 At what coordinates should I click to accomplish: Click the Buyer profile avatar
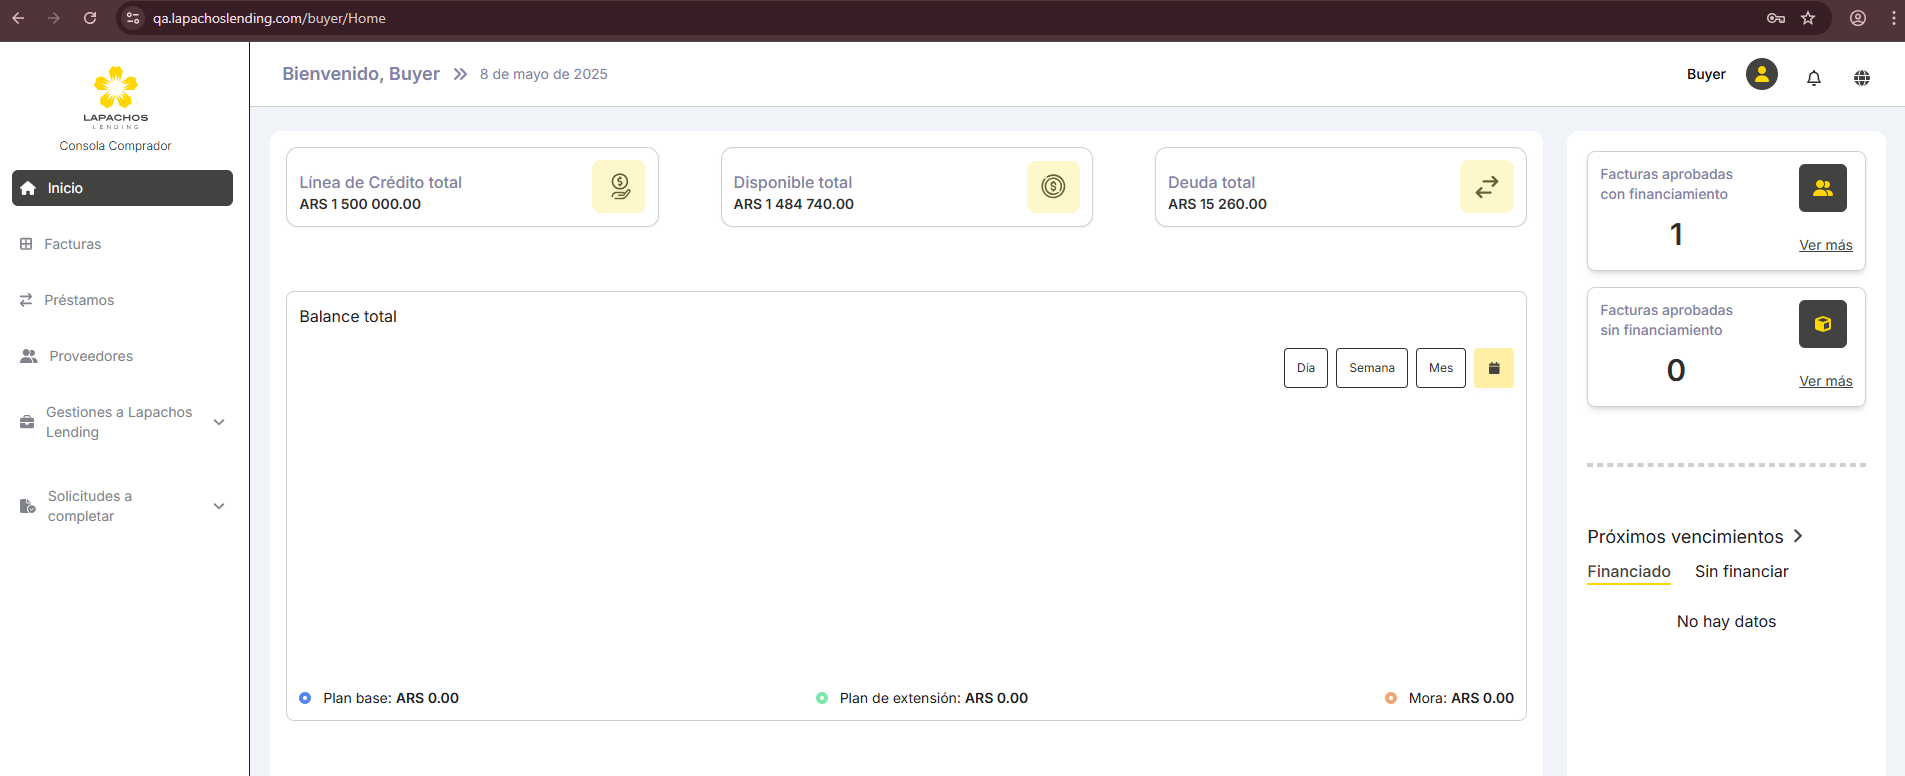(1761, 74)
